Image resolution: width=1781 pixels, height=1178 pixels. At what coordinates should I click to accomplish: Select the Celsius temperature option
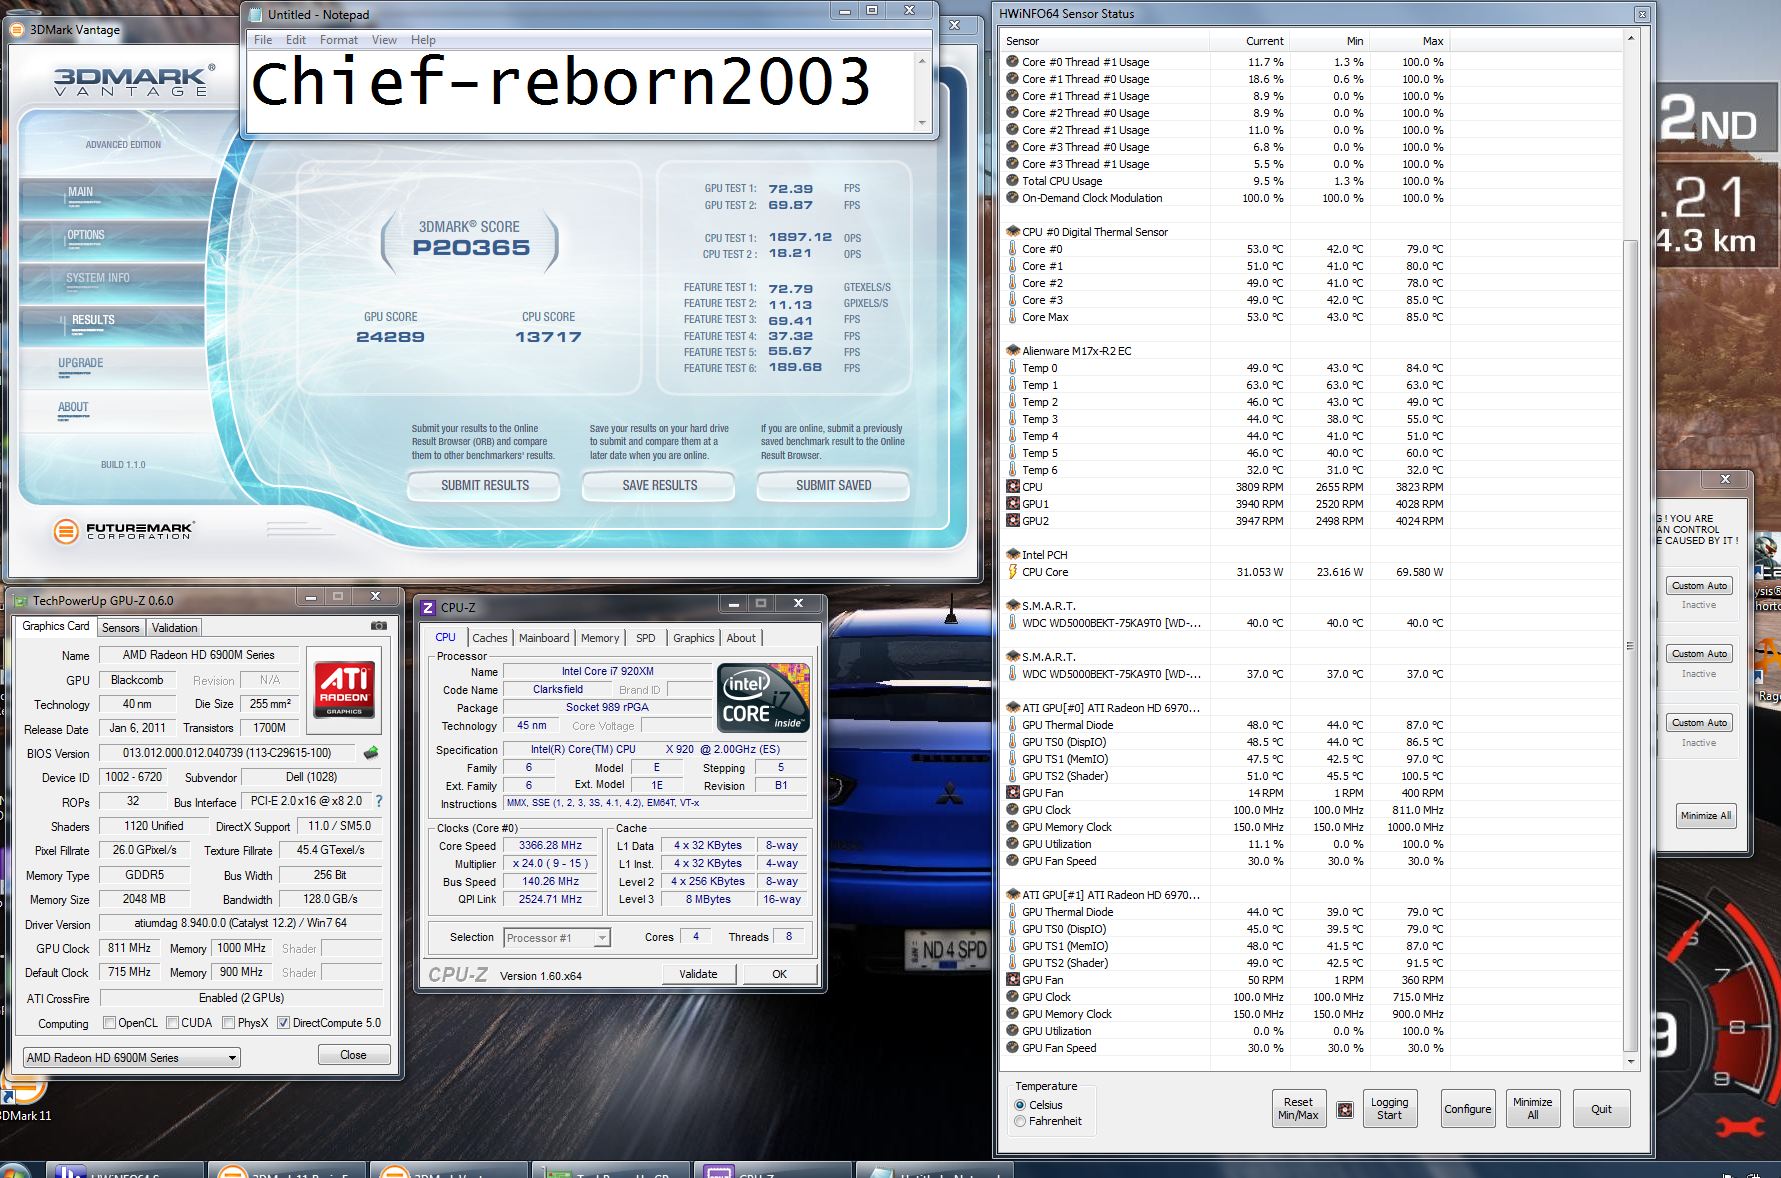coord(1020,1105)
